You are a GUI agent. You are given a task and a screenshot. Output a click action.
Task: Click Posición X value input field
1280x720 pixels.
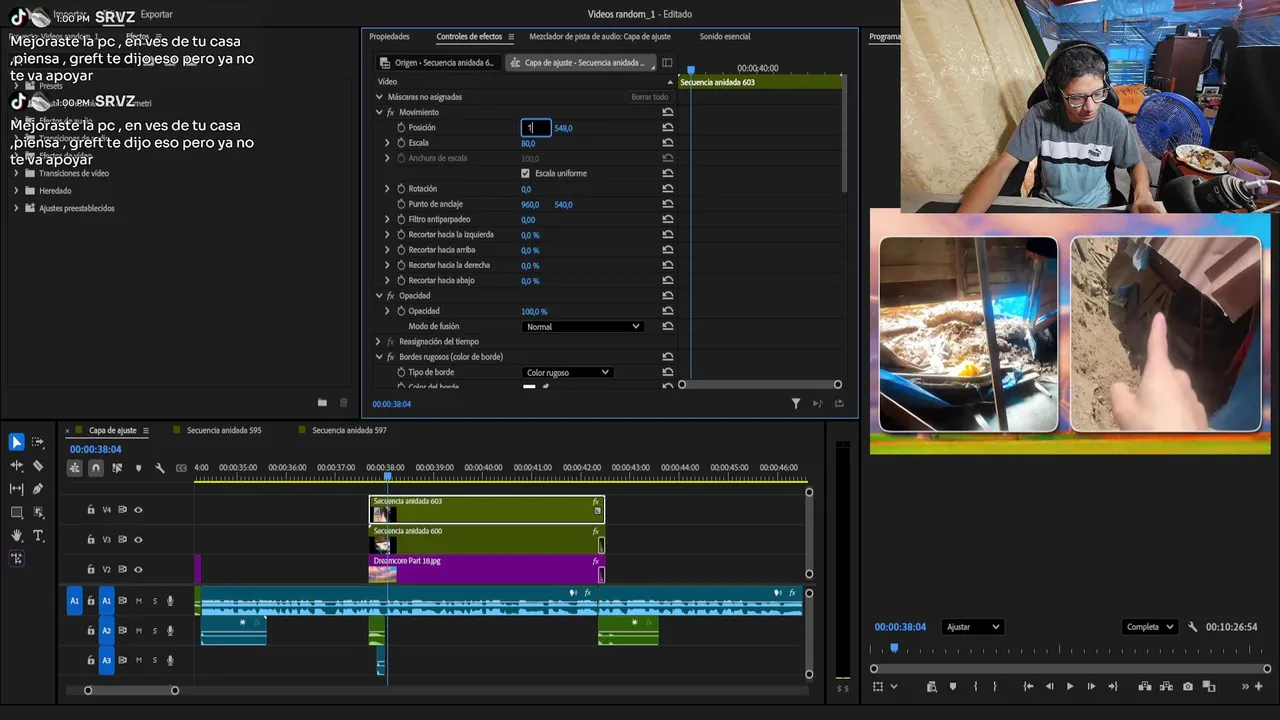536,128
